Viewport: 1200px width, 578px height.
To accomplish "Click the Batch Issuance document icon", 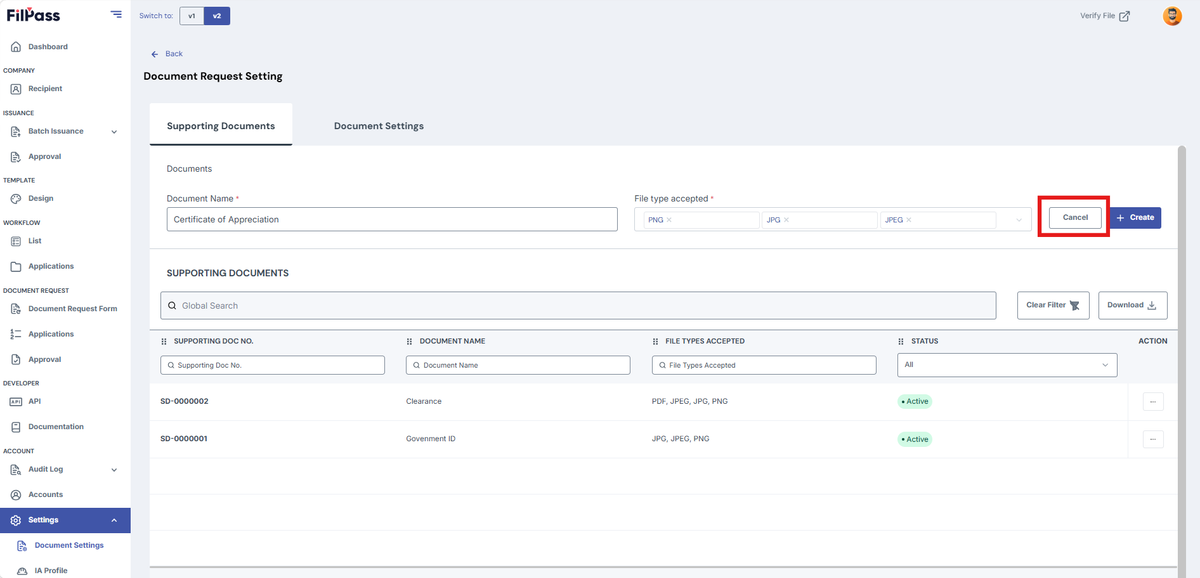I will pyautogui.click(x=16, y=131).
